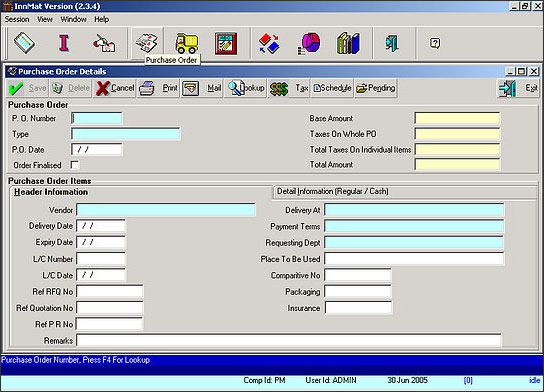This screenshot has width=544, height=392.
Task: Open the yellow delivery truck icon
Action: click(187, 43)
